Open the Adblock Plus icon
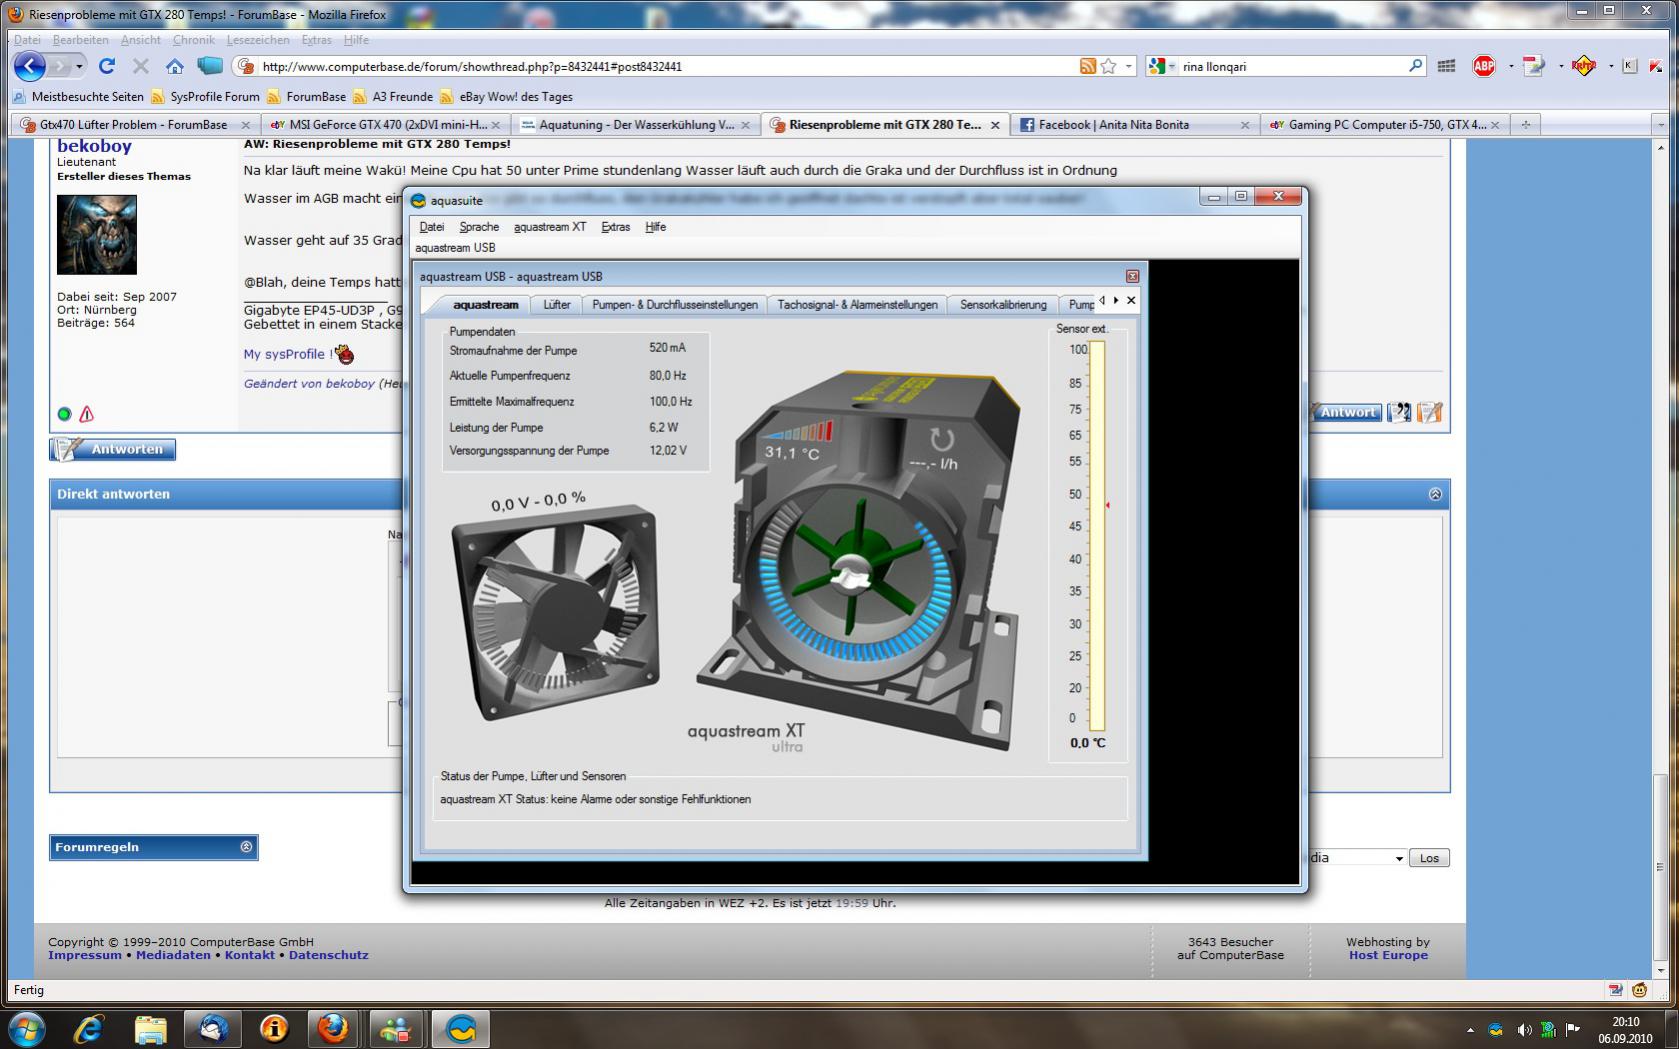Screen dimensions: 1679x1049 pos(1484,66)
